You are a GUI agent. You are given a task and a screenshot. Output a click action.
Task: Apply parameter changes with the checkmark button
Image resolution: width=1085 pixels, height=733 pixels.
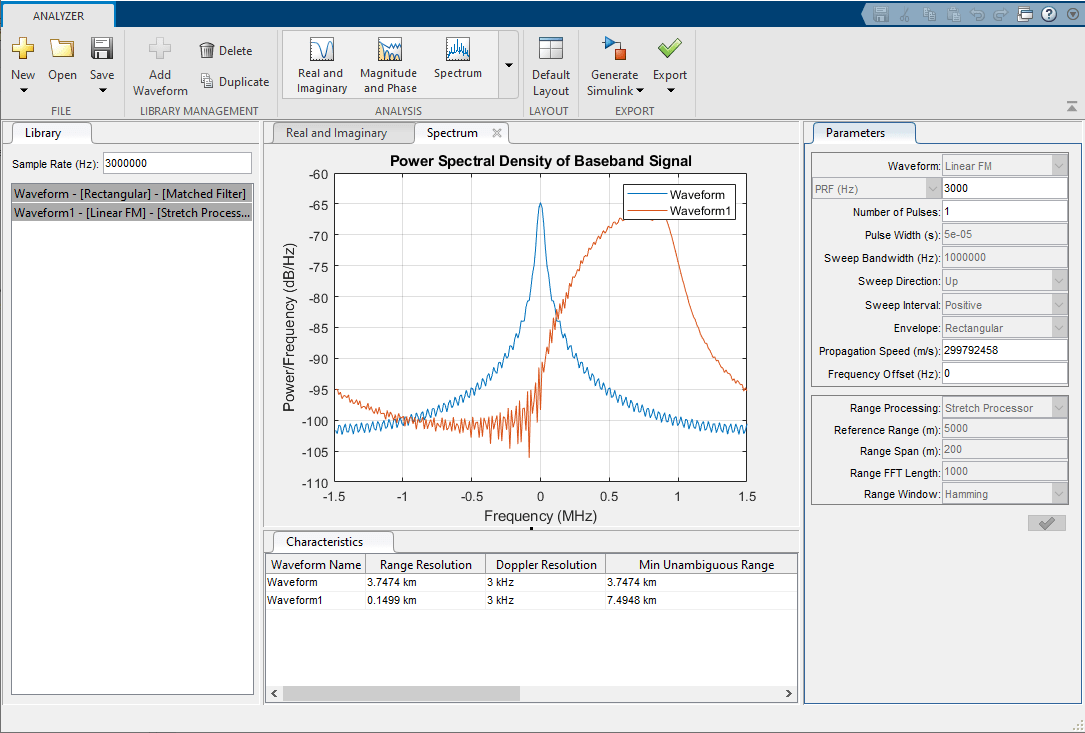(1046, 522)
